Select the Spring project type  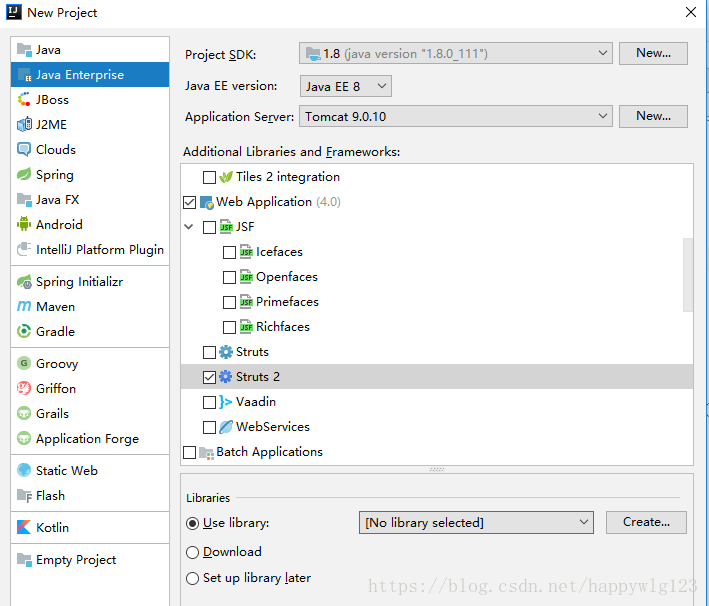click(x=90, y=175)
